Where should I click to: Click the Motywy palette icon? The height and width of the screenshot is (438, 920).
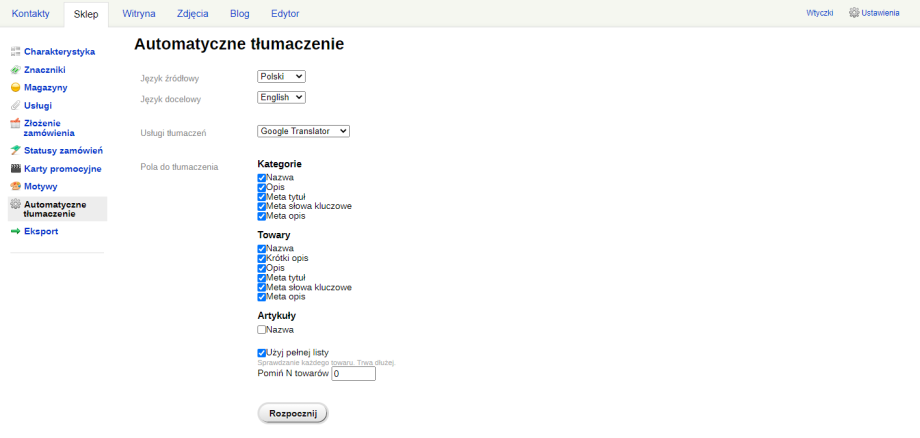coord(16,186)
